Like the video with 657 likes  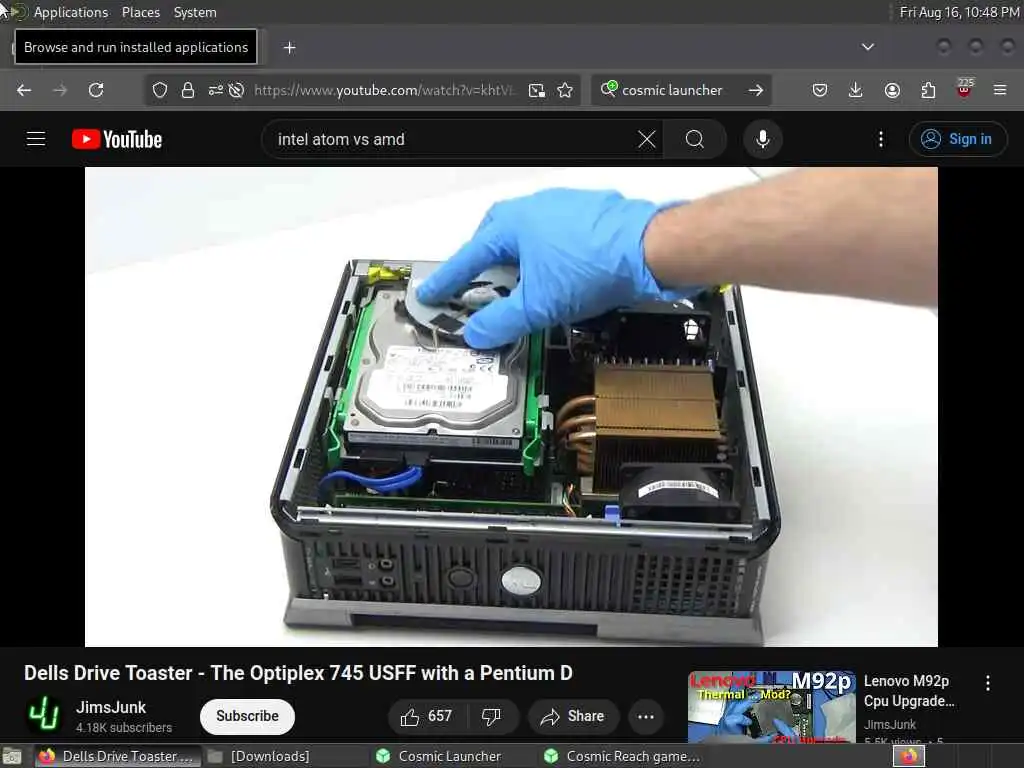[427, 716]
